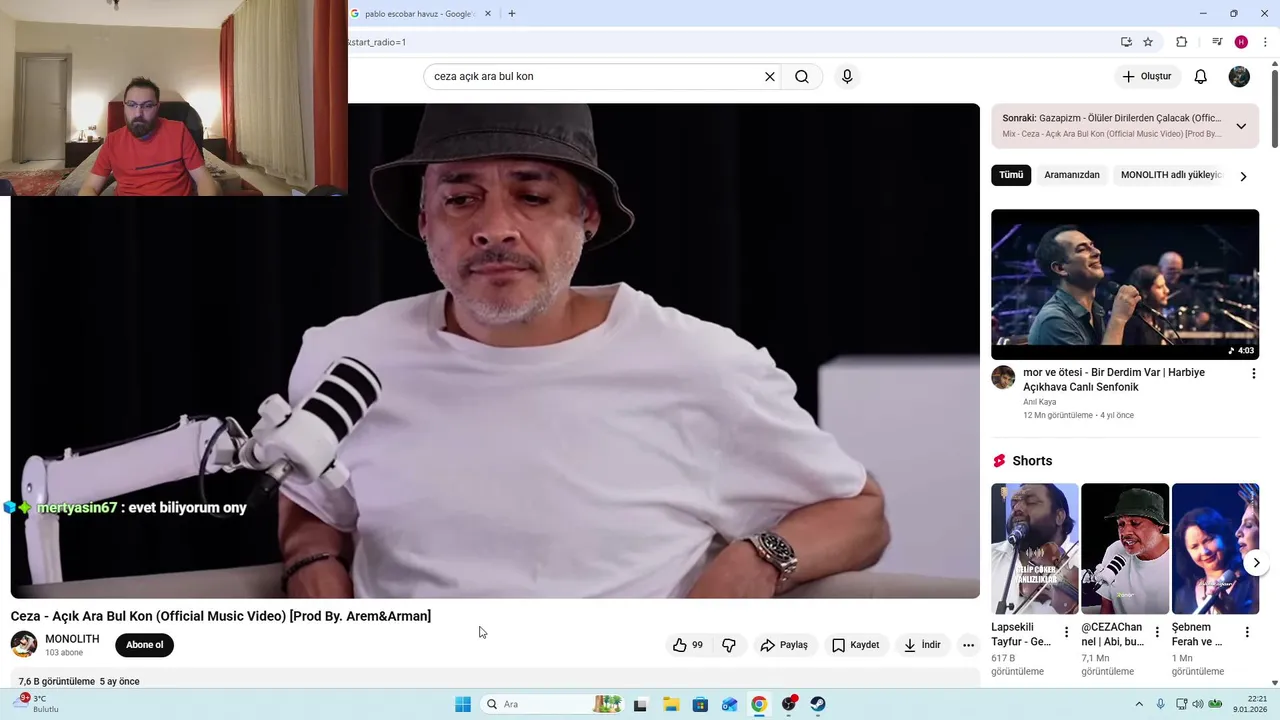
Task: Open menu for @CEZAChannel short
Action: pyautogui.click(x=1157, y=632)
